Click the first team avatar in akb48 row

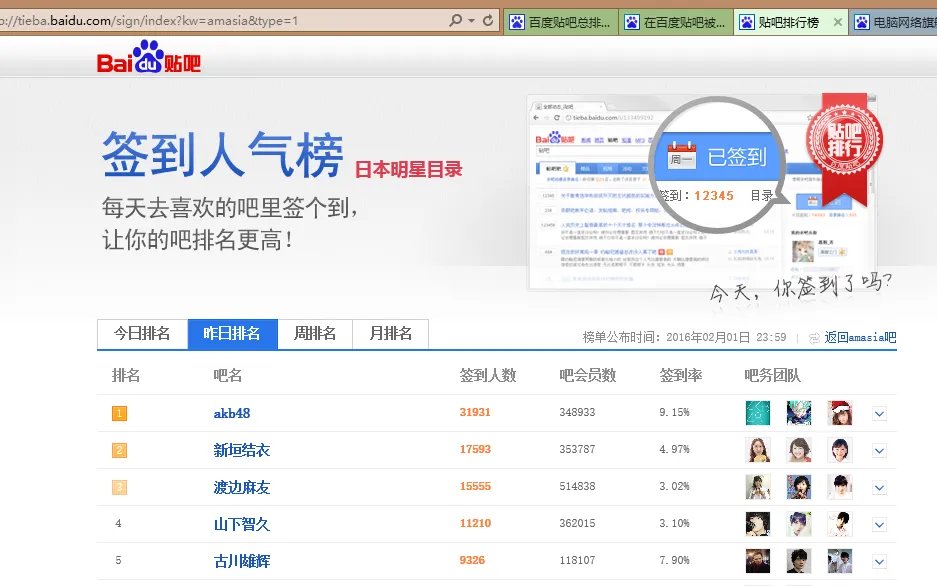(x=758, y=413)
